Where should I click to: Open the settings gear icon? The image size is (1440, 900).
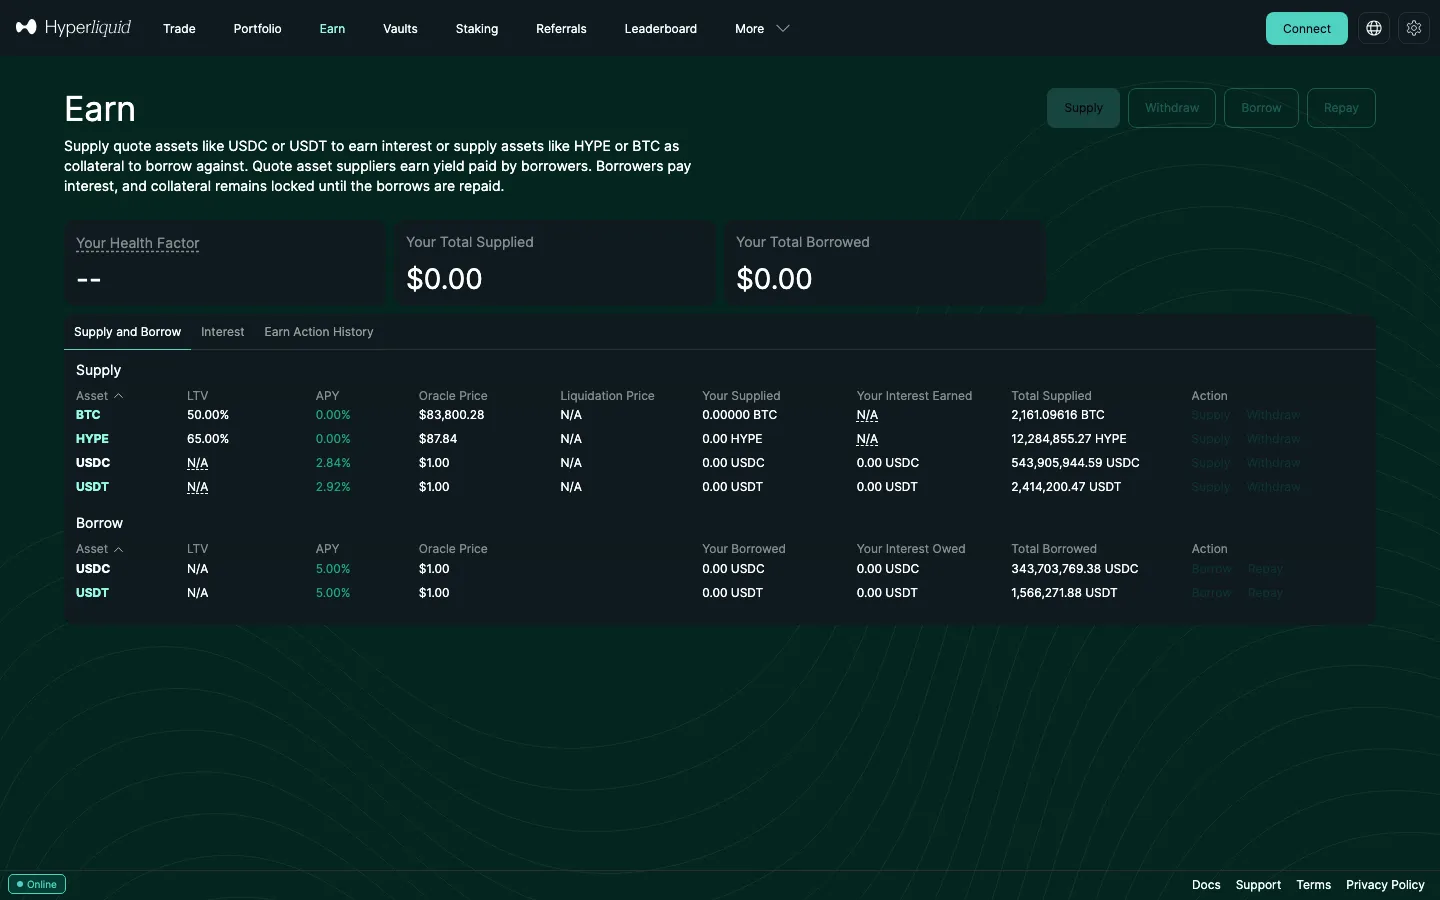[1414, 28]
